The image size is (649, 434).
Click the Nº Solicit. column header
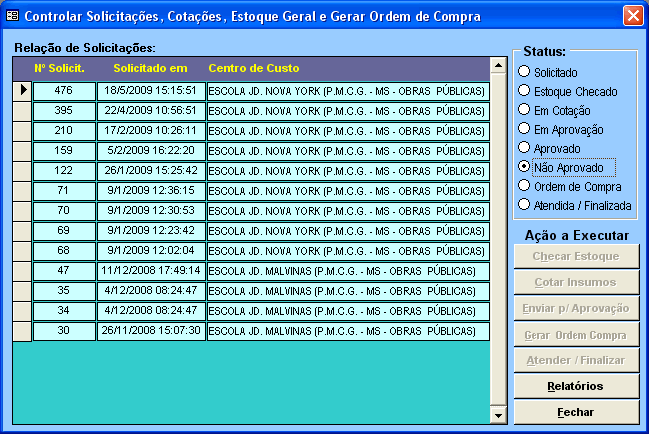(60, 68)
